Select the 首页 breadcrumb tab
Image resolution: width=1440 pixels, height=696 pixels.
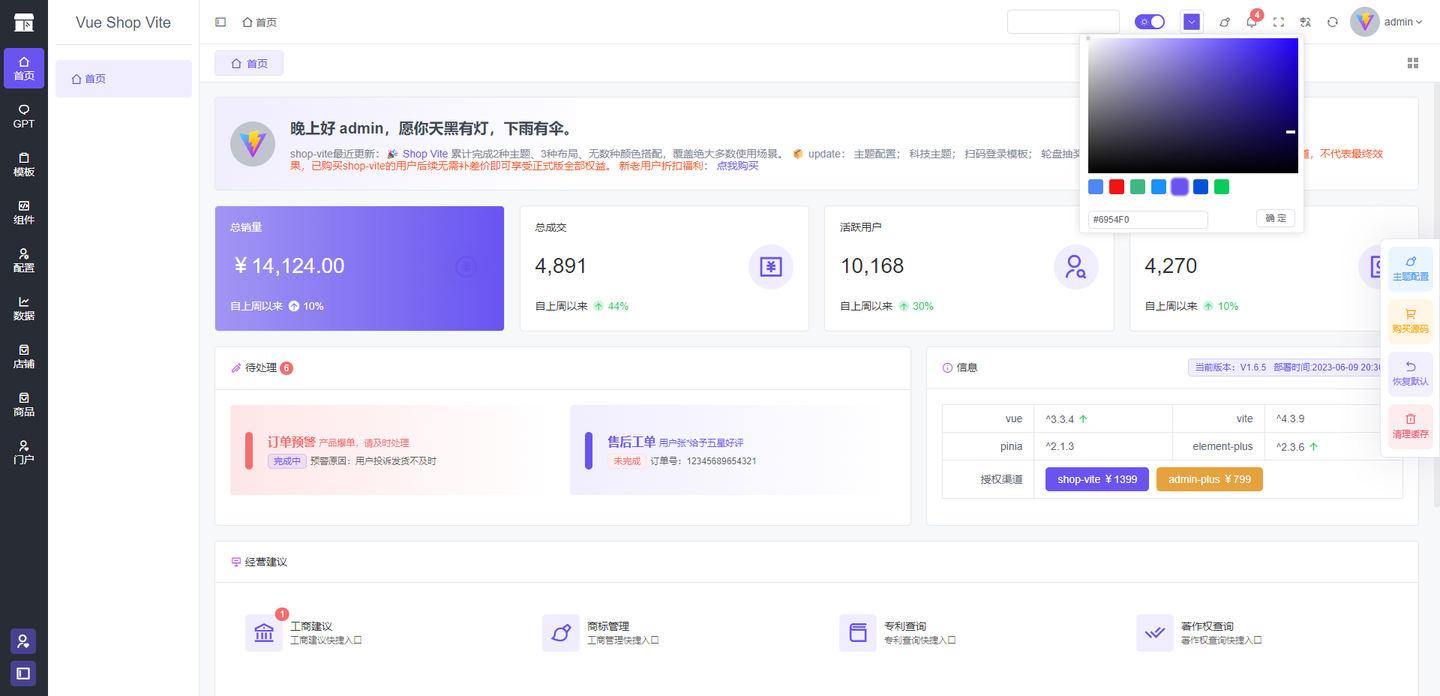[x=249, y=62]
